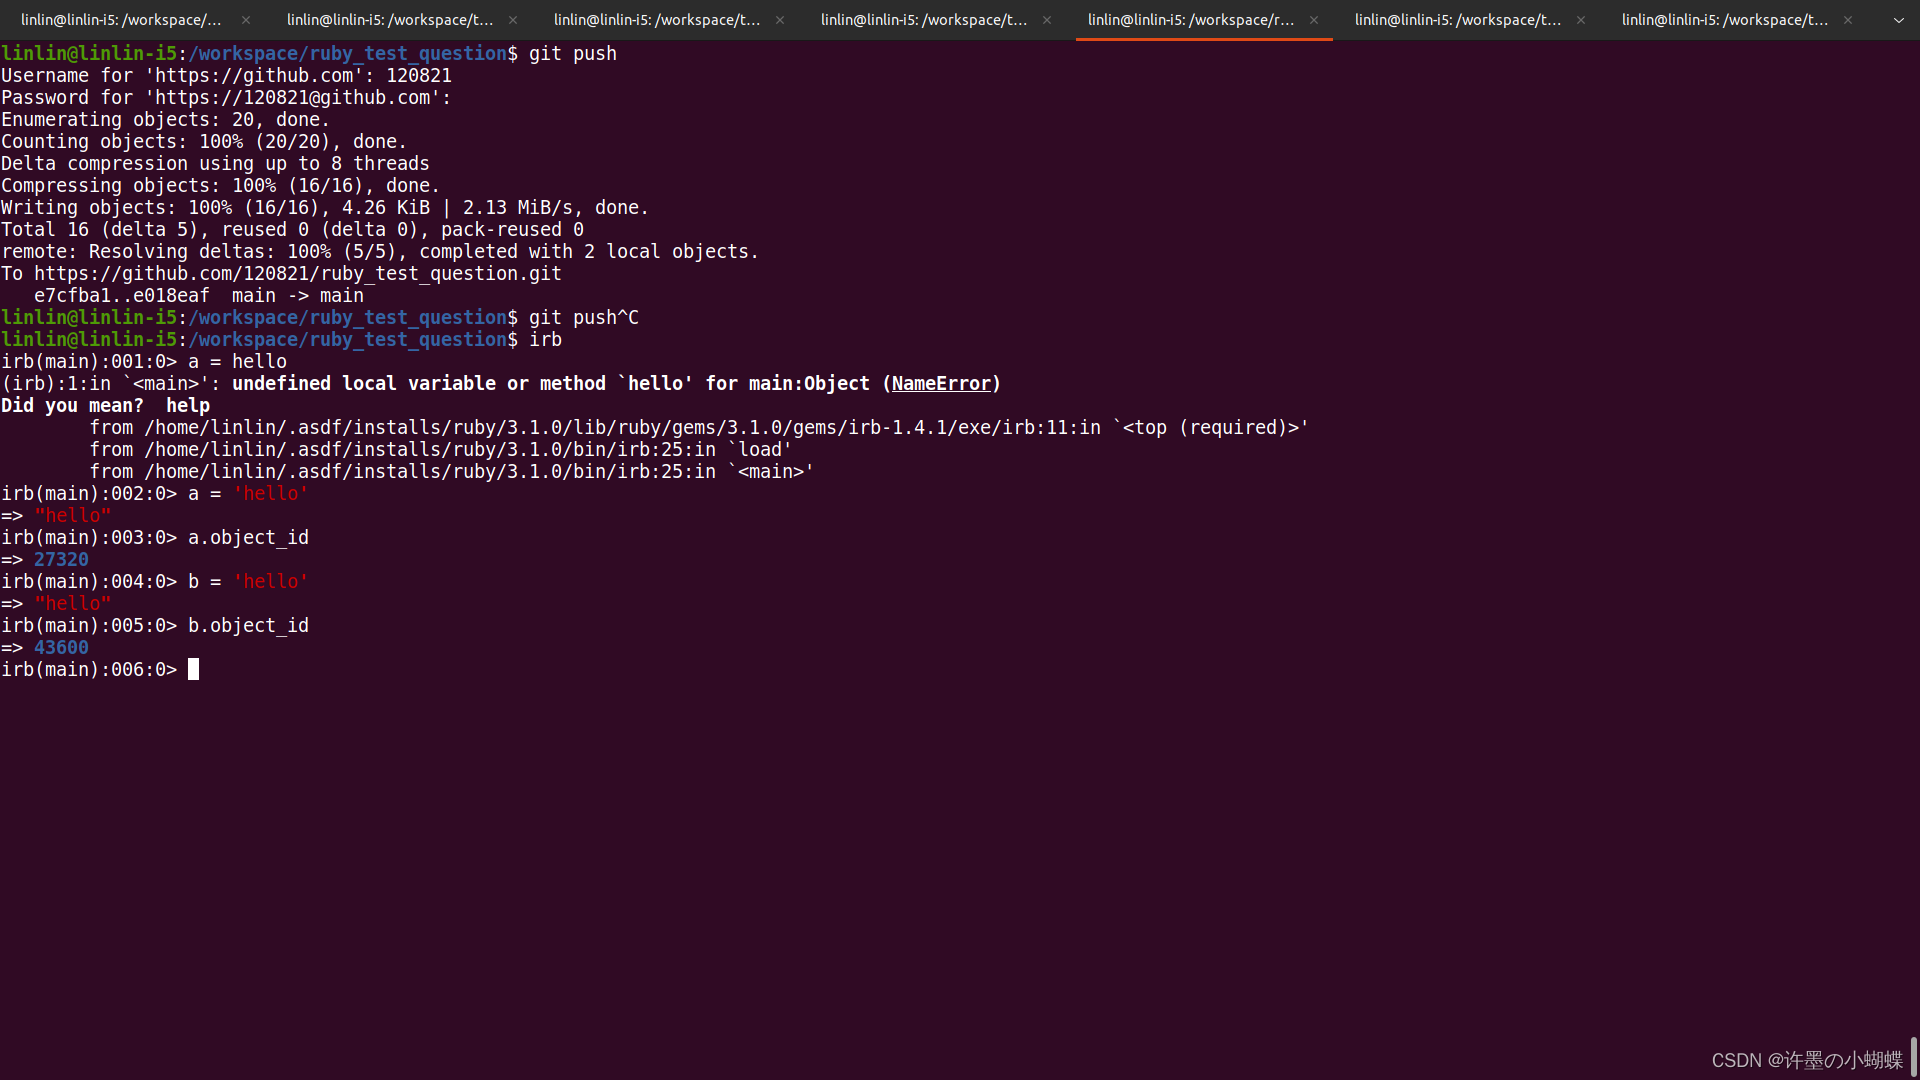This screenshot has height=1080, width=1920.
Task: Switch to the fourth terminal tab
Action: 924,20
